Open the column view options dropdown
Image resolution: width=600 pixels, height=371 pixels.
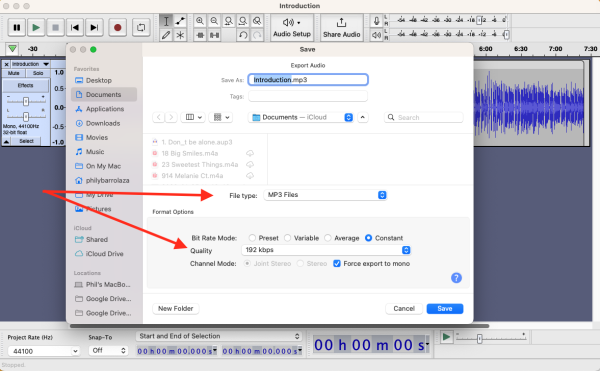pos(194,117)
